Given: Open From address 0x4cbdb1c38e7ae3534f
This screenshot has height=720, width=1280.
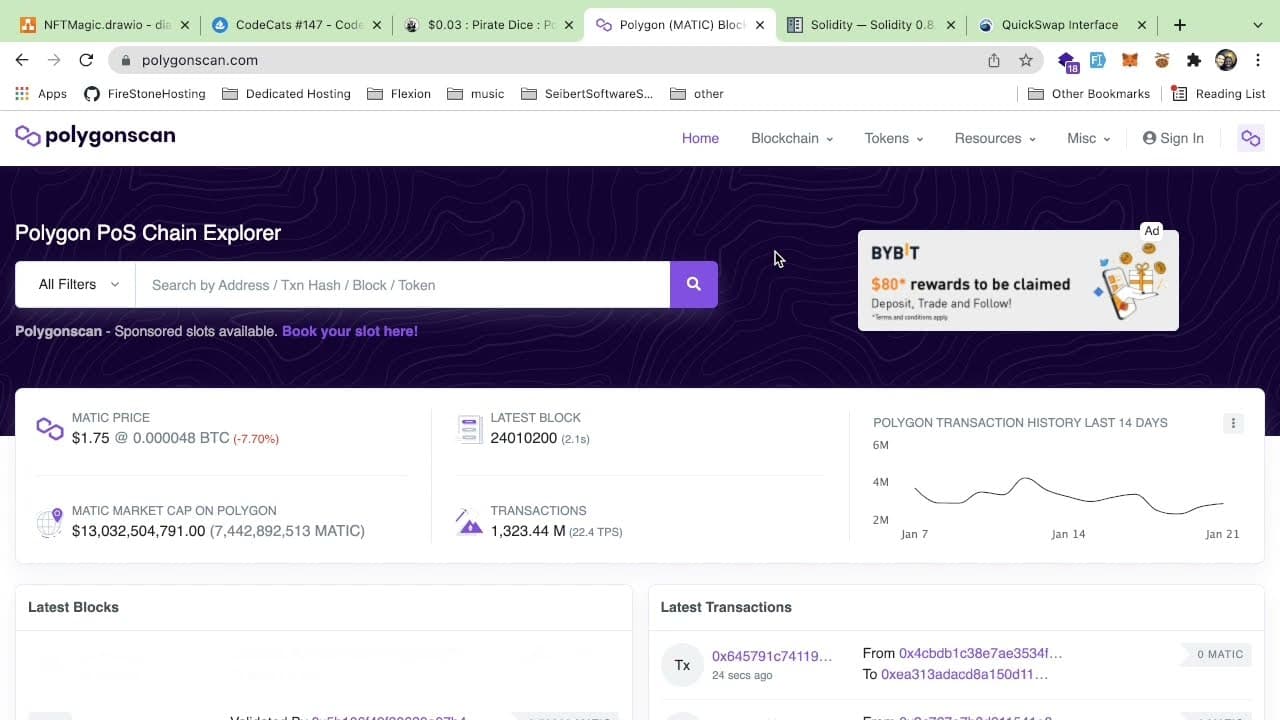Looking at the screenshot, I should pos(980,653).
